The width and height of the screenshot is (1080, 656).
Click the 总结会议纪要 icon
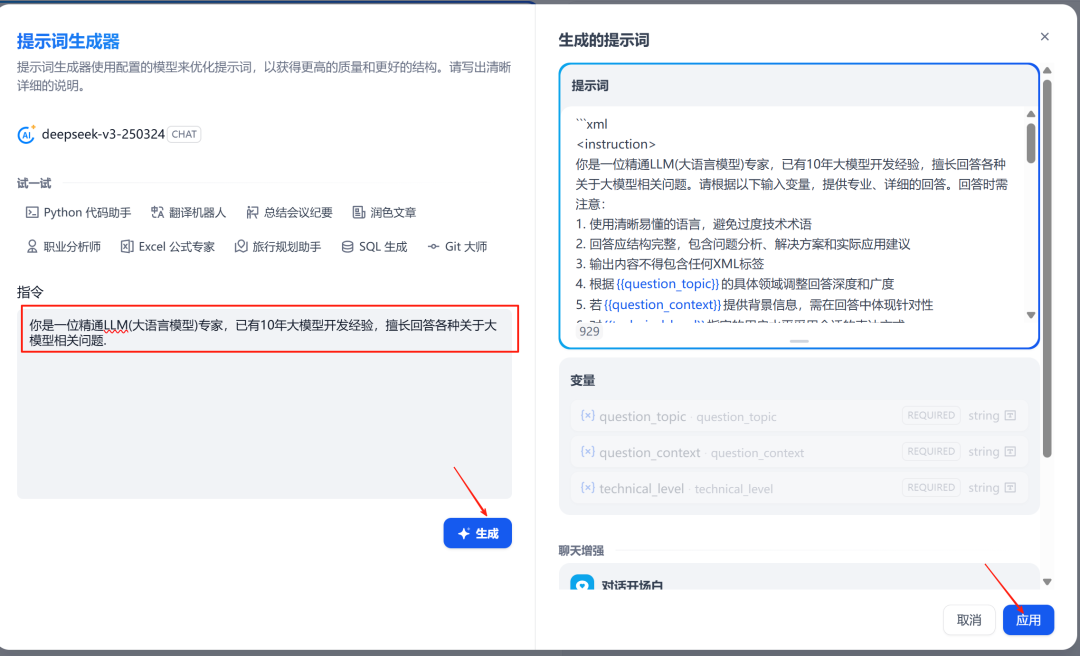point(252,212)
